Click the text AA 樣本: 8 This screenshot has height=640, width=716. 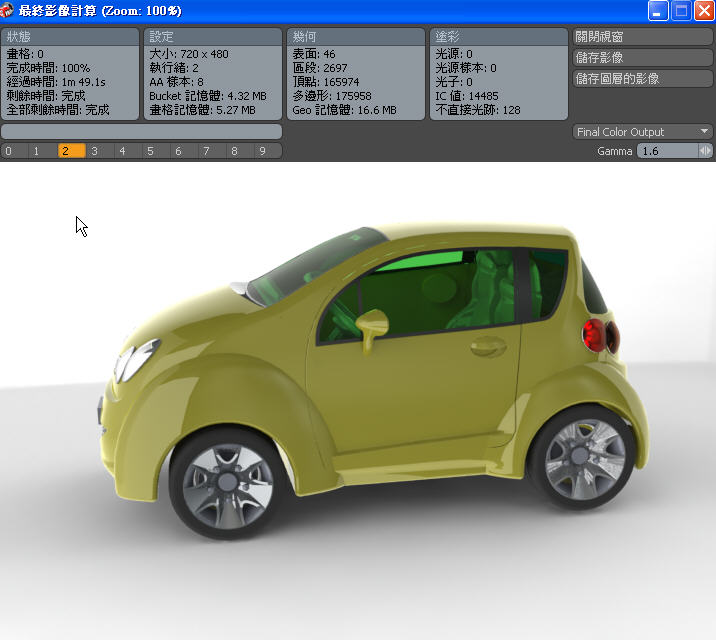pos(176,82)
